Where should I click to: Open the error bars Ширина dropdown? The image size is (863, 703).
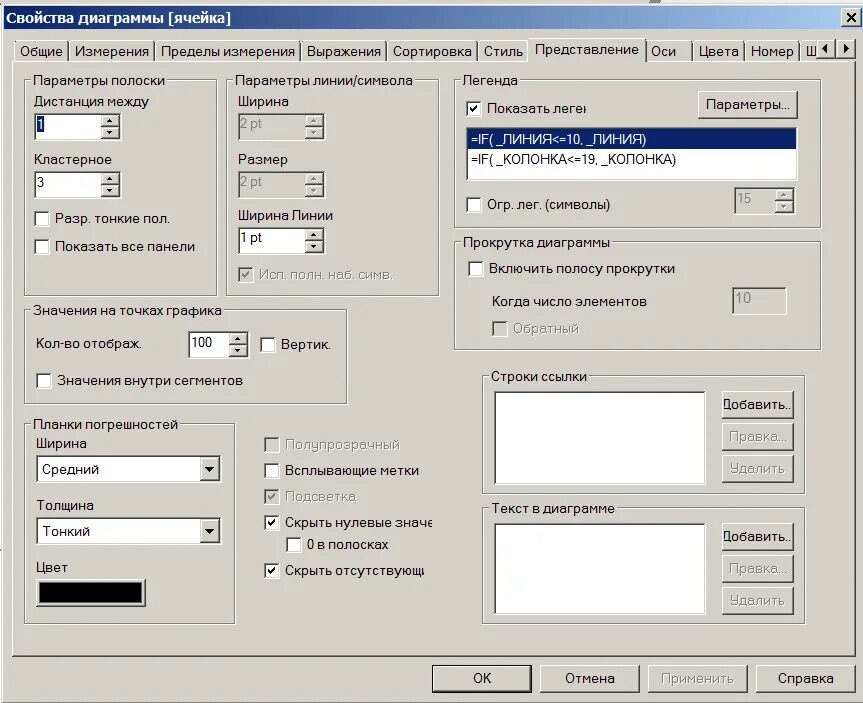(x=128, y=469)
